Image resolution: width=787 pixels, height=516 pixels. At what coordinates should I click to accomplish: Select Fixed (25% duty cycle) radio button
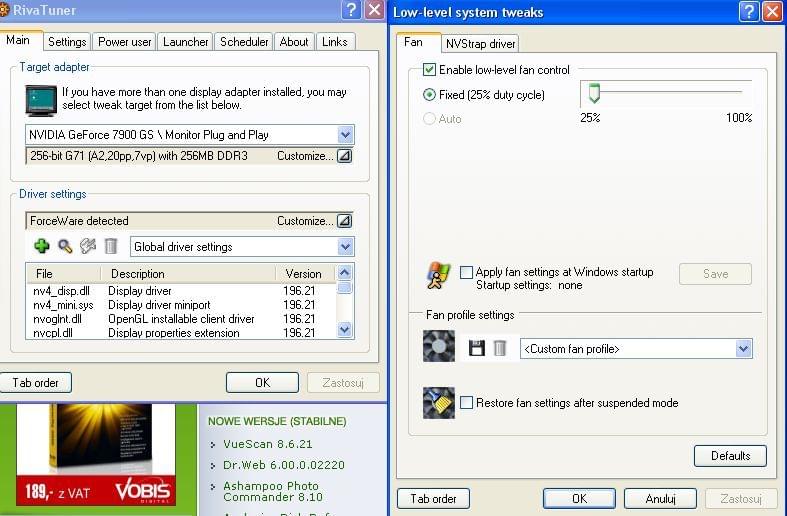point(429,94)
